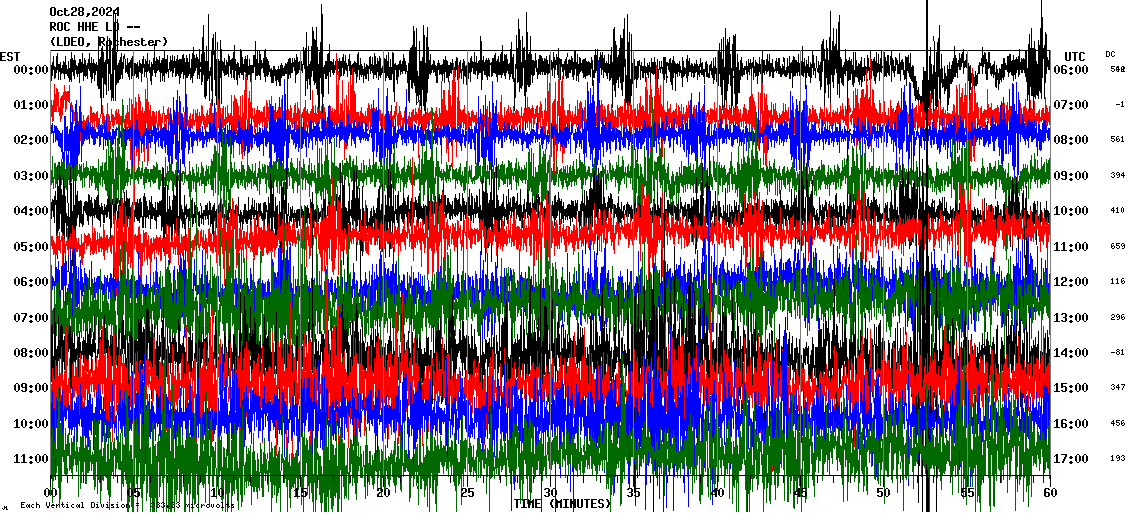The image size is (1130, 519).
Task: Click the UTC column header
Action: 1074,56
